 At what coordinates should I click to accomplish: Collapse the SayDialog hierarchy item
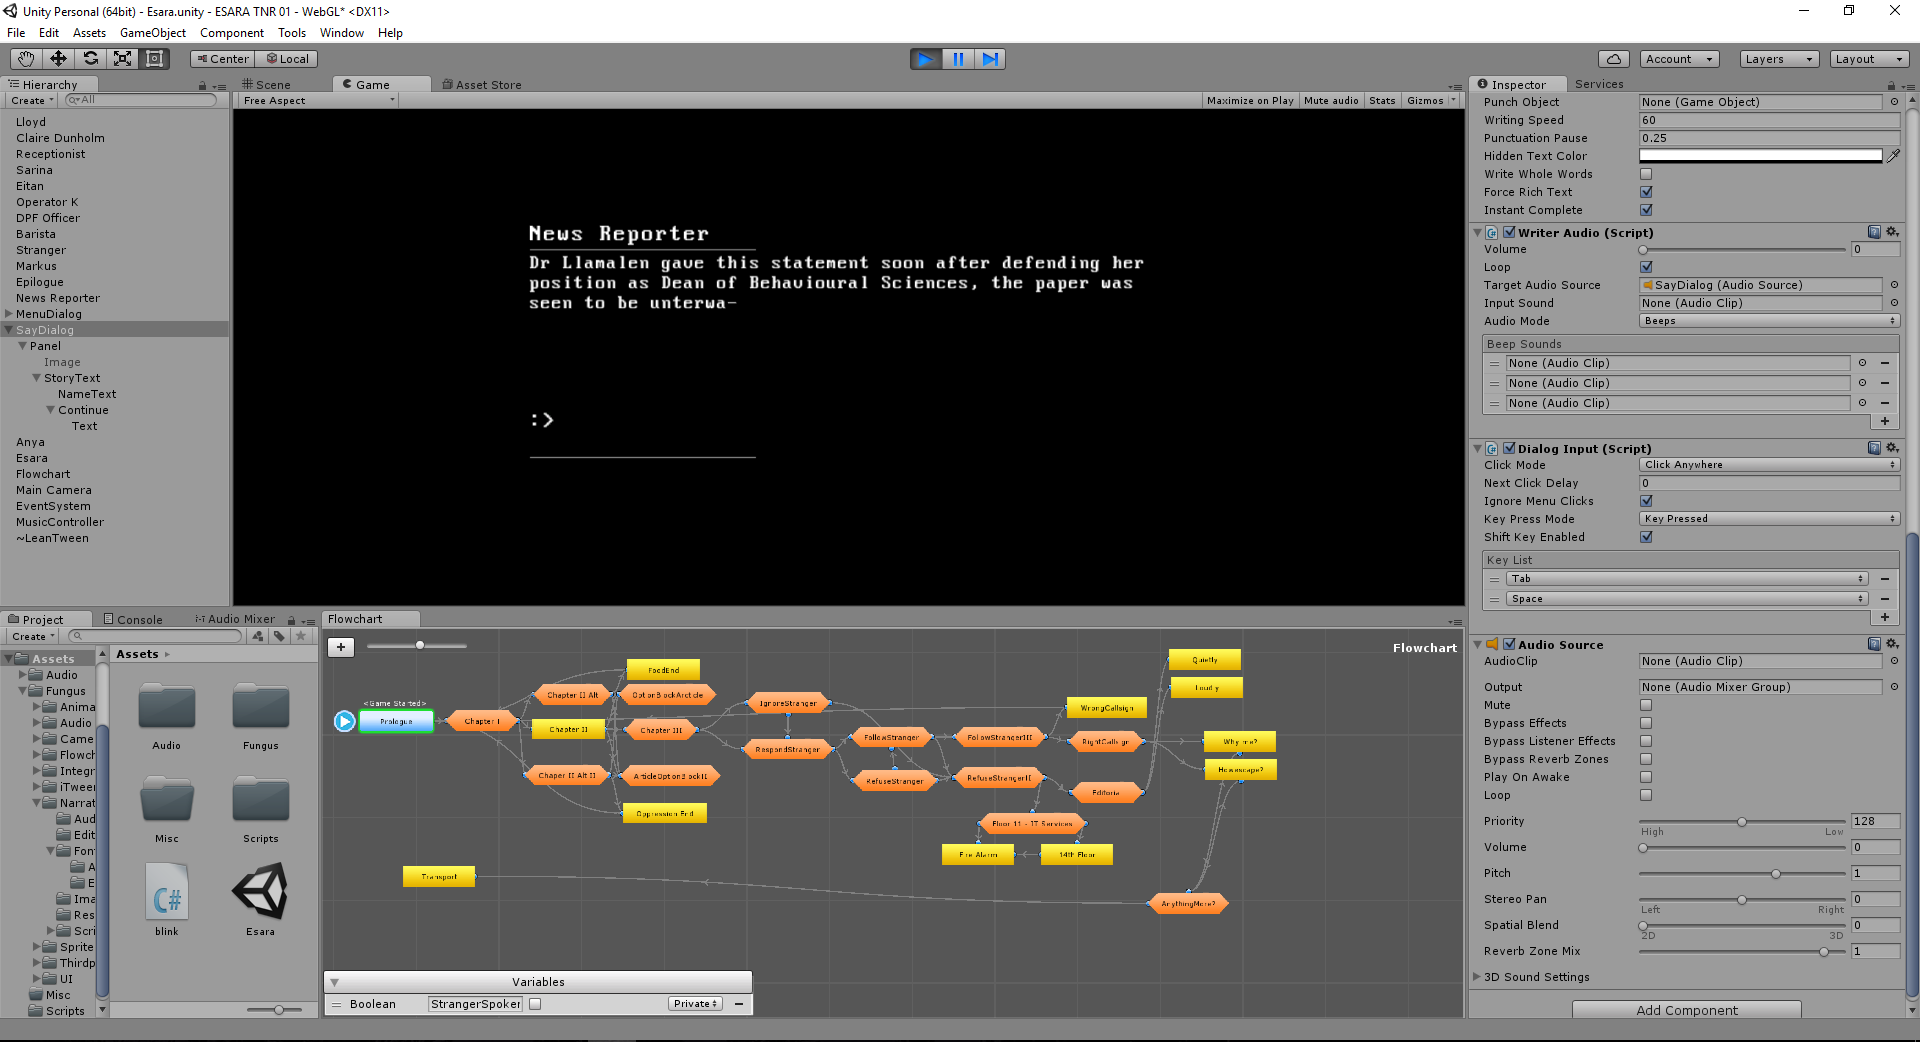pyautogui.click(x=9, y=330)
